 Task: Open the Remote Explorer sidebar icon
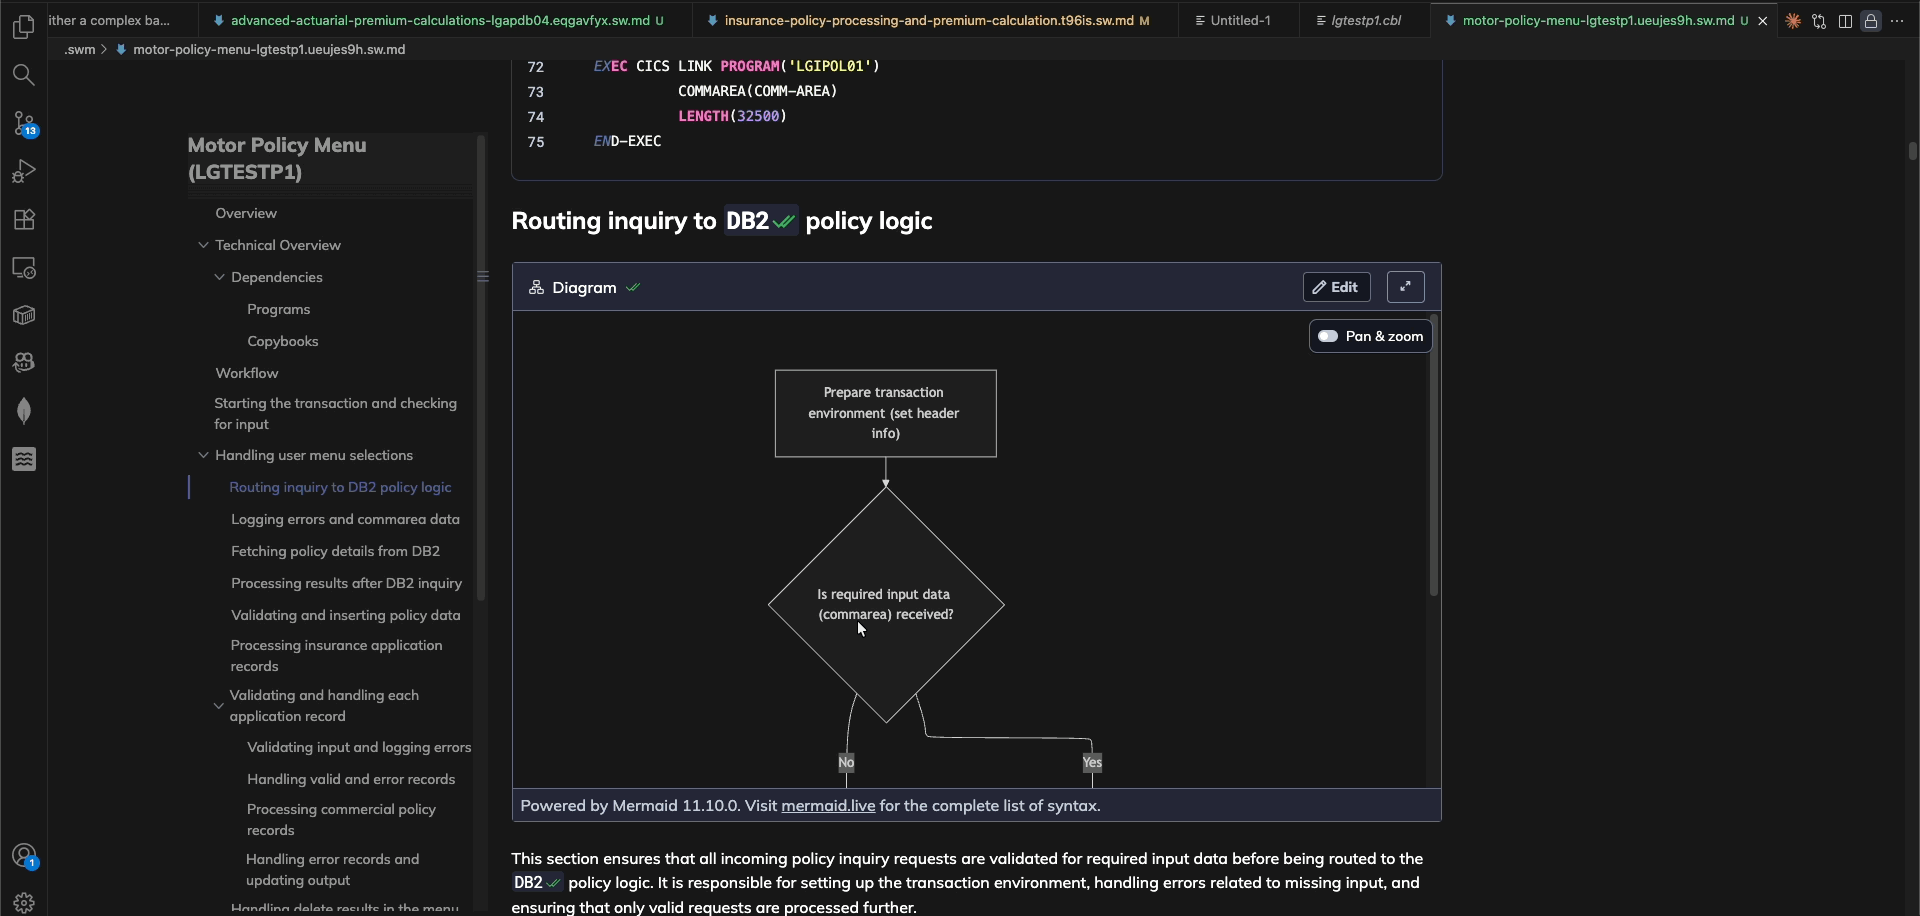pos(24,267)
